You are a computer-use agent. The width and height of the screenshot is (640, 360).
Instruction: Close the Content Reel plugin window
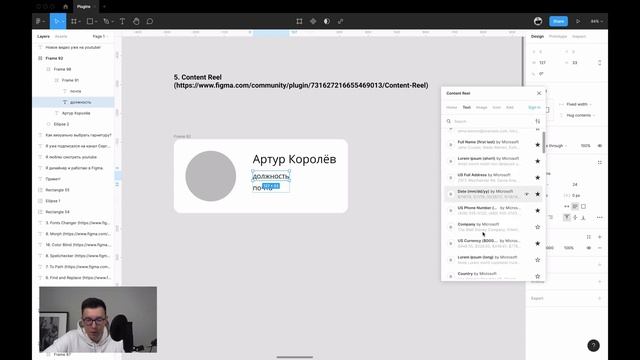pos(539,93)
